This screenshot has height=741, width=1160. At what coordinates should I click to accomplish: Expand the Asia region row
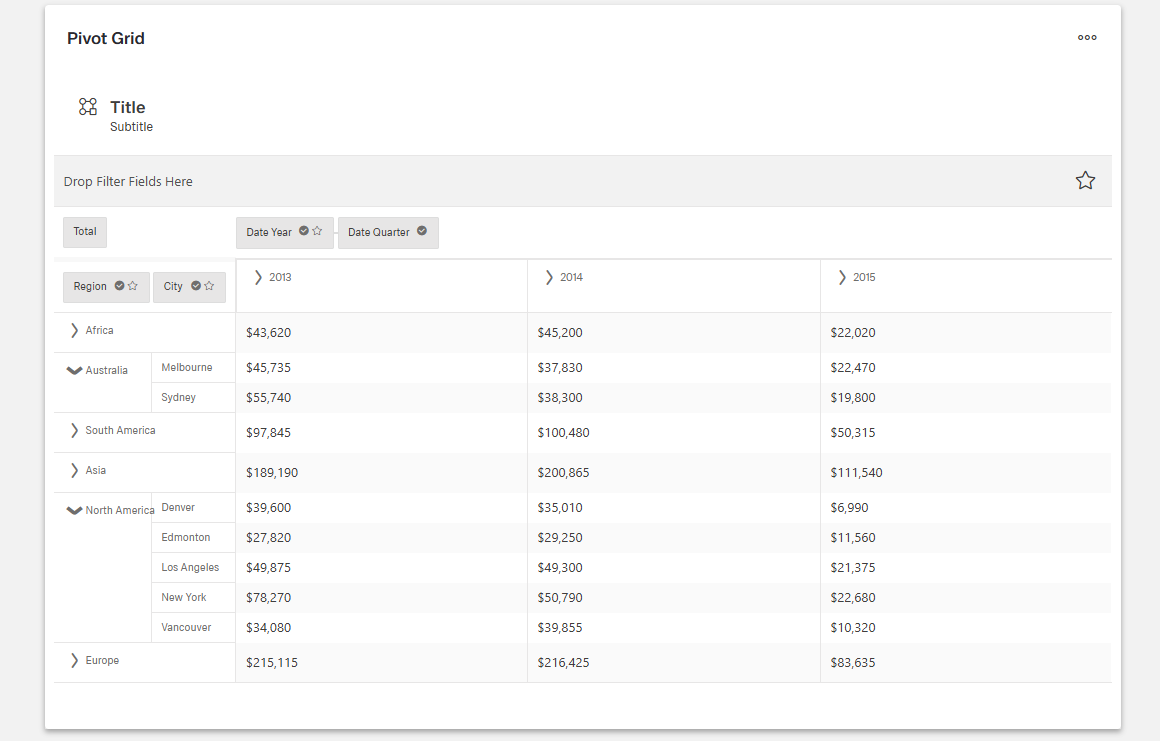[74, 470]
